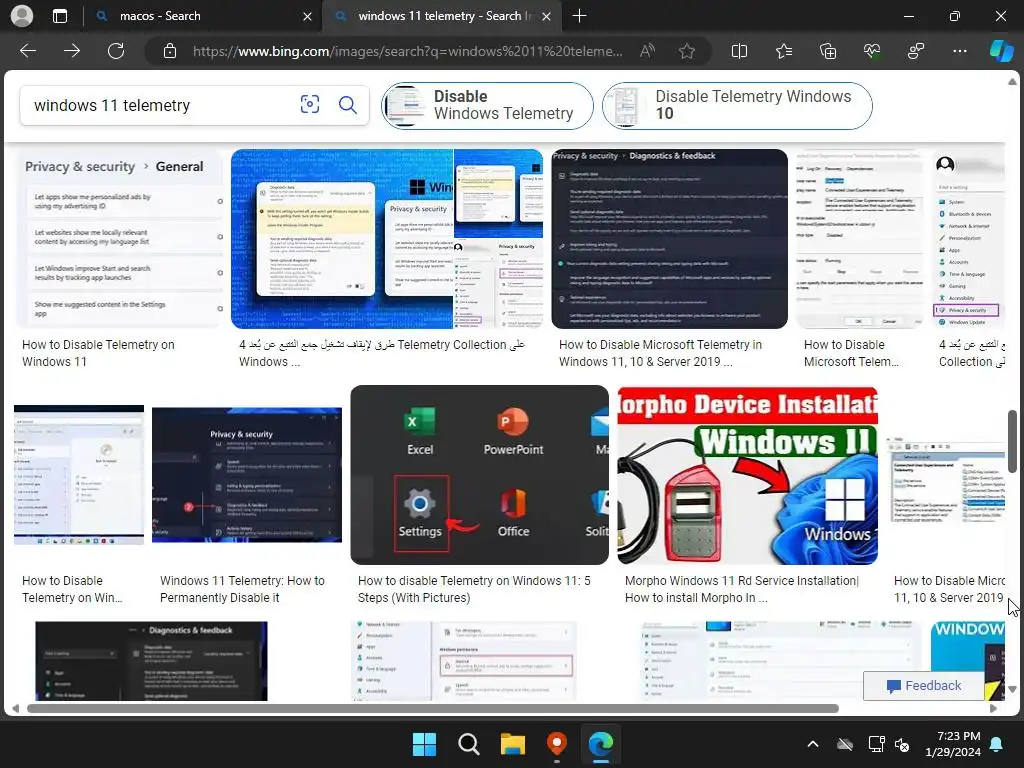Close the macos - Search tab
The width and height of the screenshot is (1024, 768).
pos(307,16)
